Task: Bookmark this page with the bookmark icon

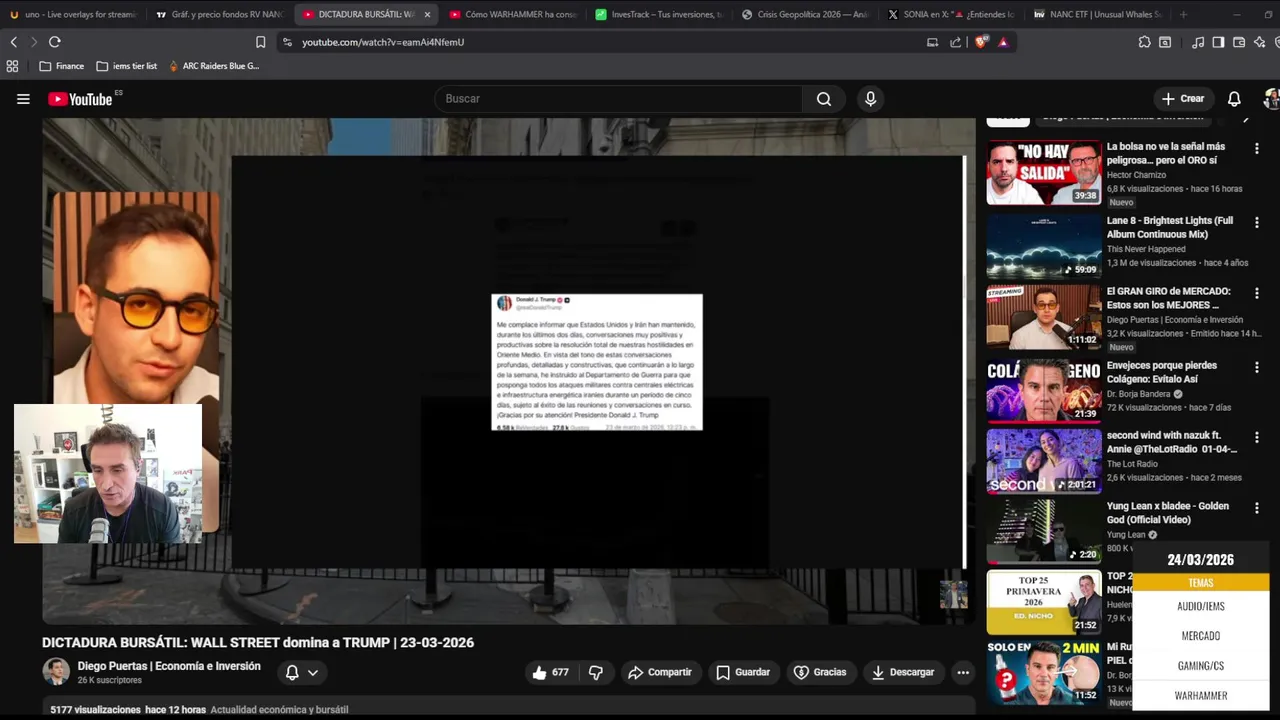Action: tap(261, 42)
